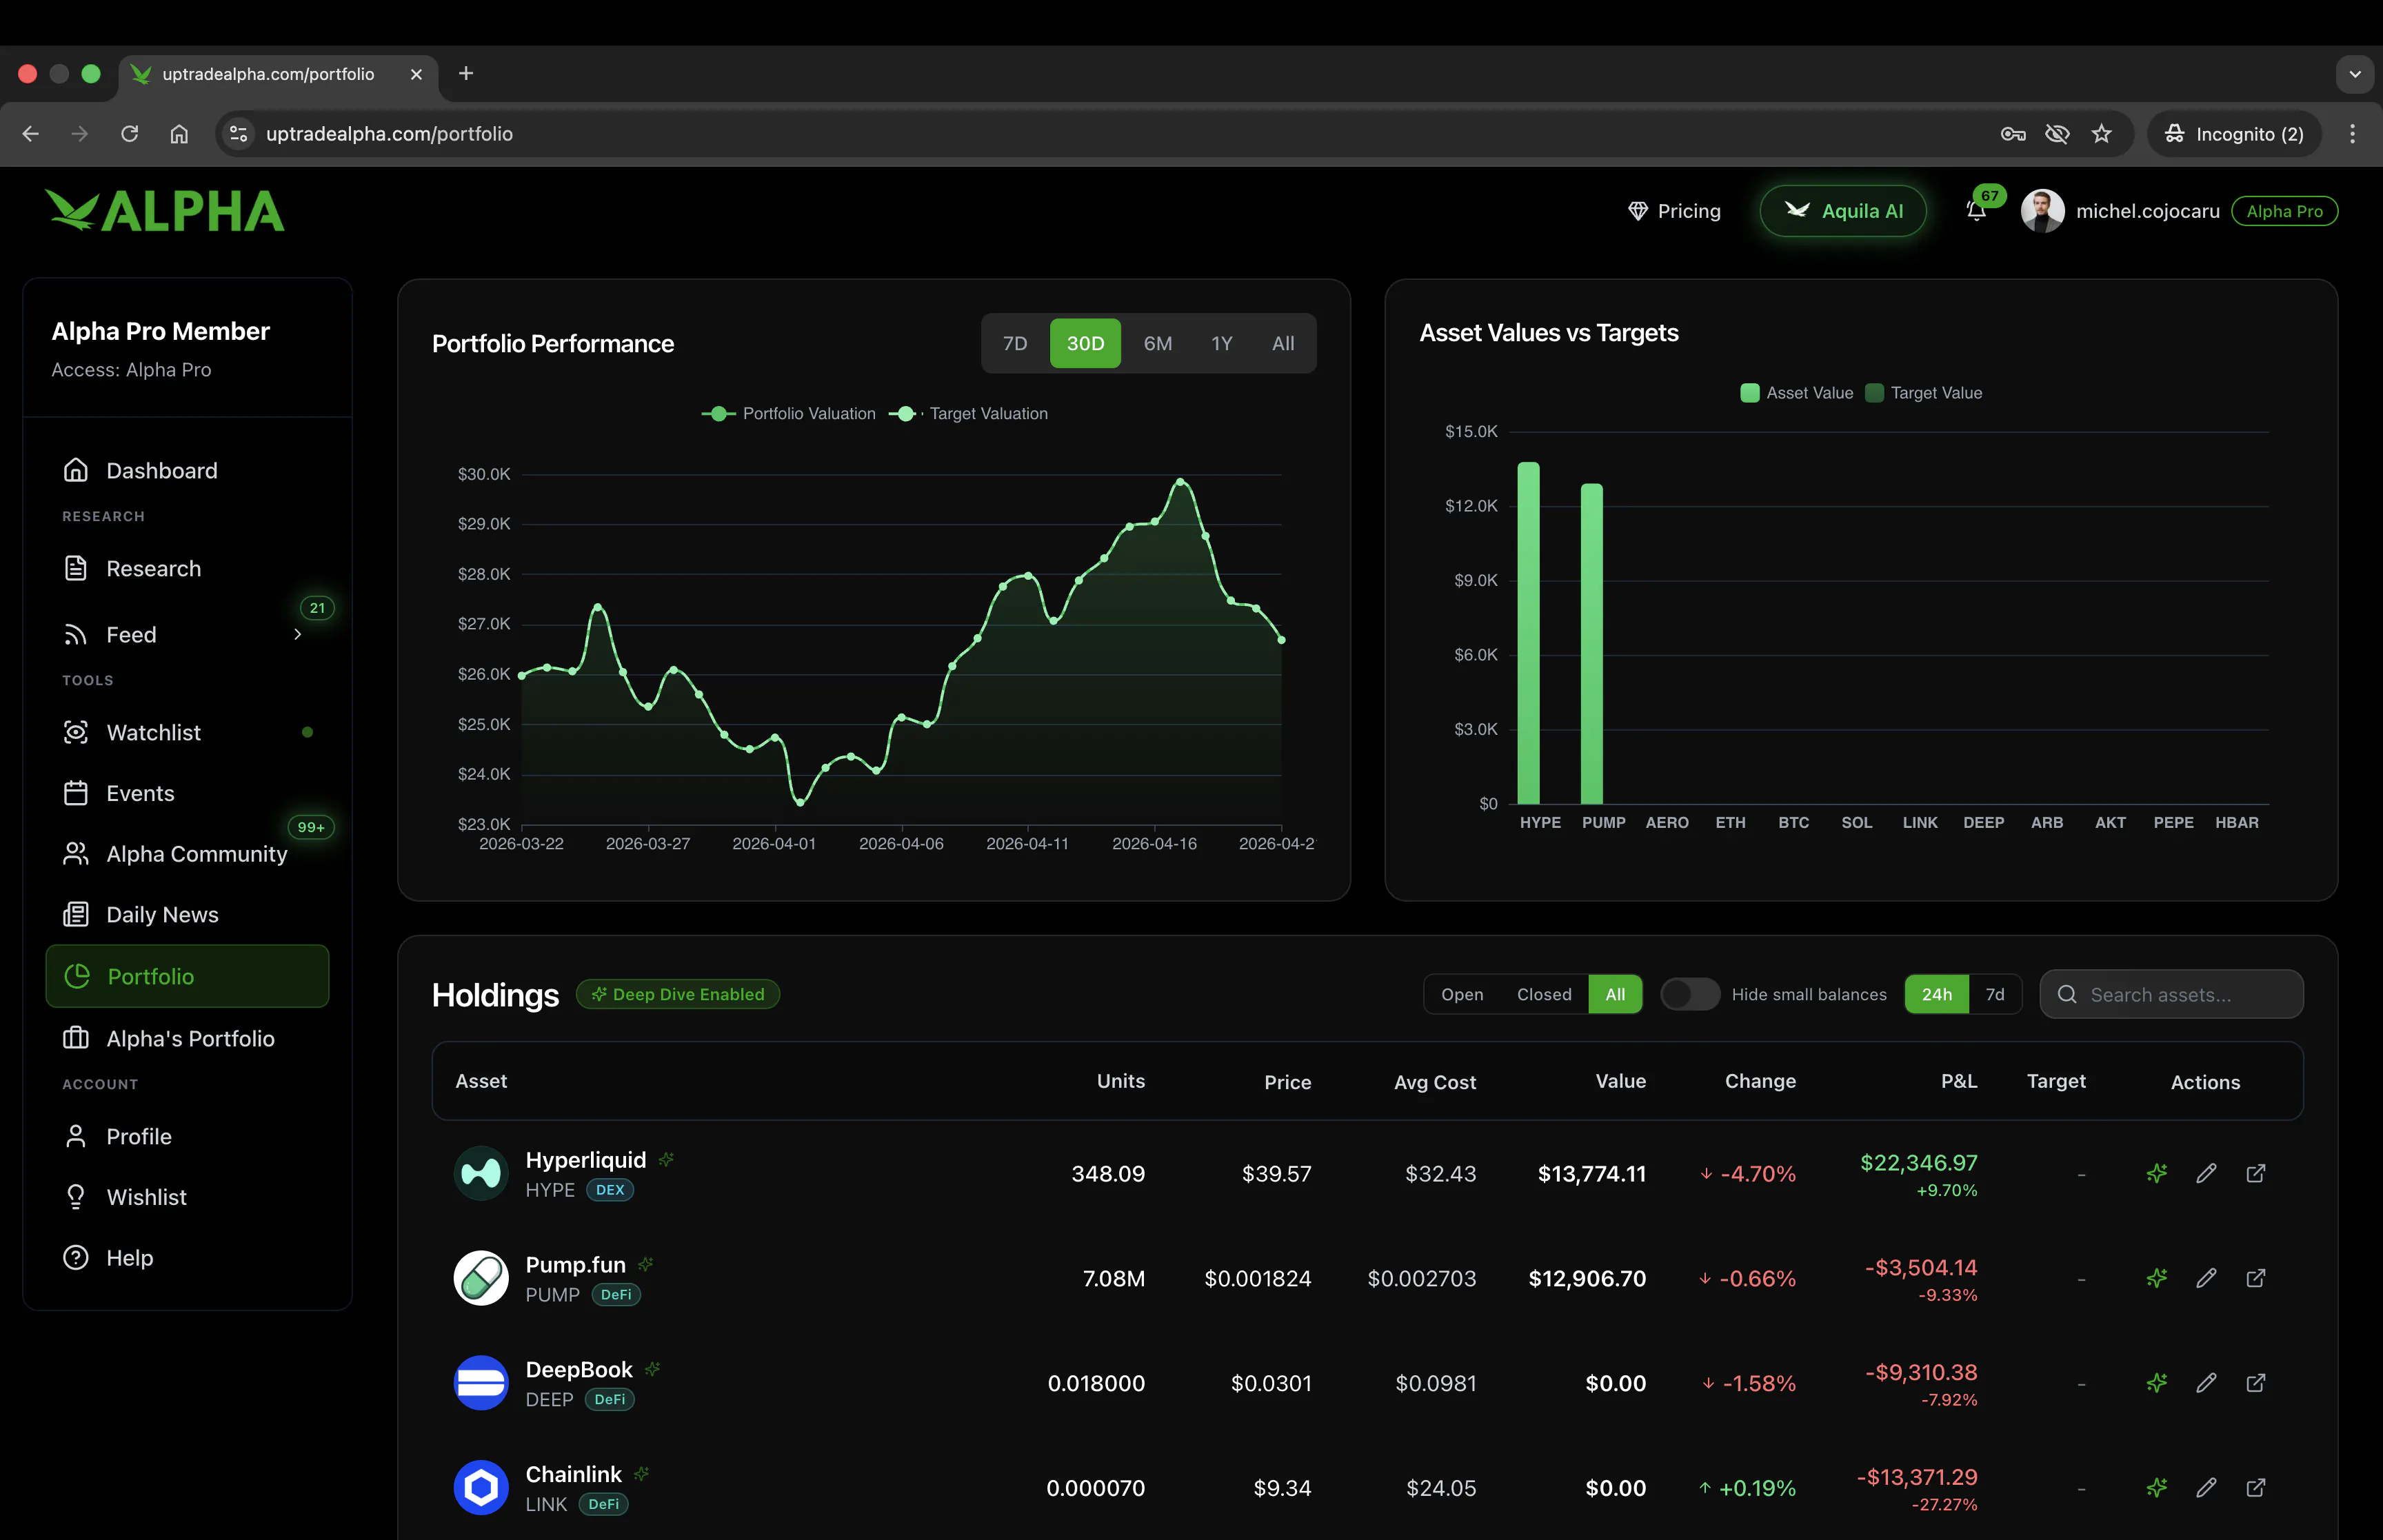Screen dimensions: 2383x1540
Task: Switch chart range to 6M
Action: pos(1157,343)
